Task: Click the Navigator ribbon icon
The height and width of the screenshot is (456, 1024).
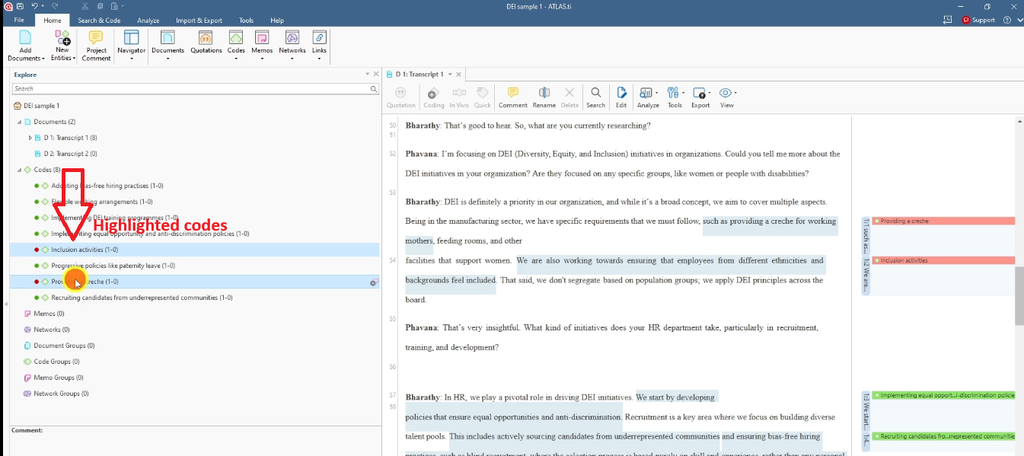Action: coord(131,37)
